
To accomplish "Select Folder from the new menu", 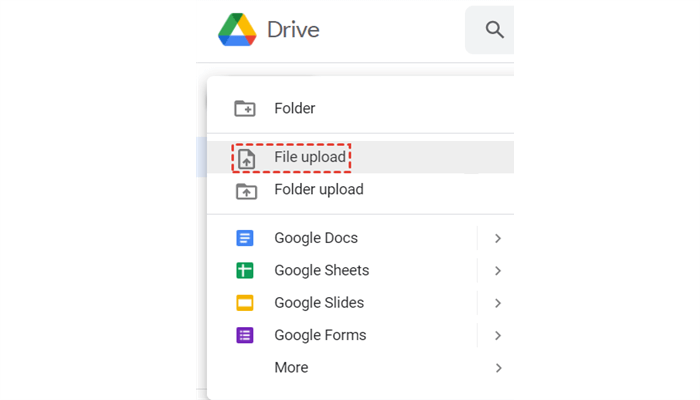I will (x=295, y=108).
